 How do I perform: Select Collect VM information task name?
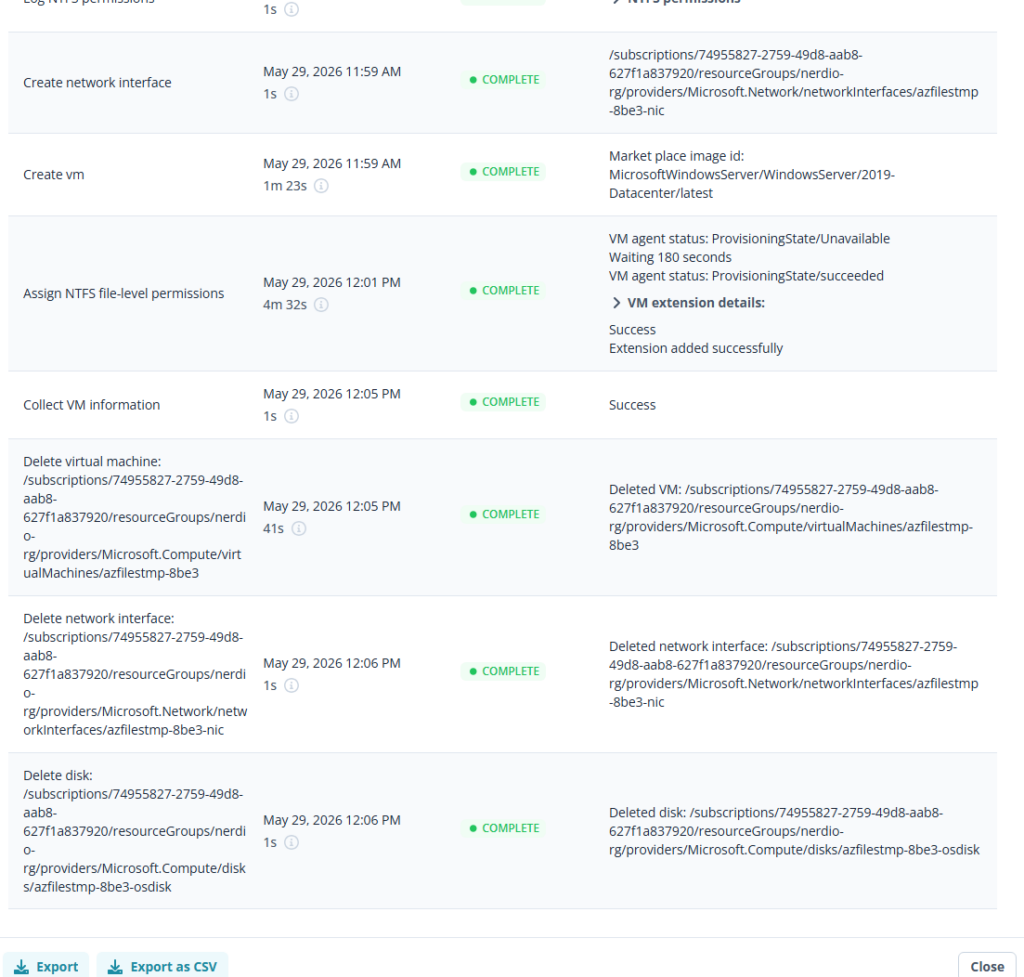click(91, 406)
